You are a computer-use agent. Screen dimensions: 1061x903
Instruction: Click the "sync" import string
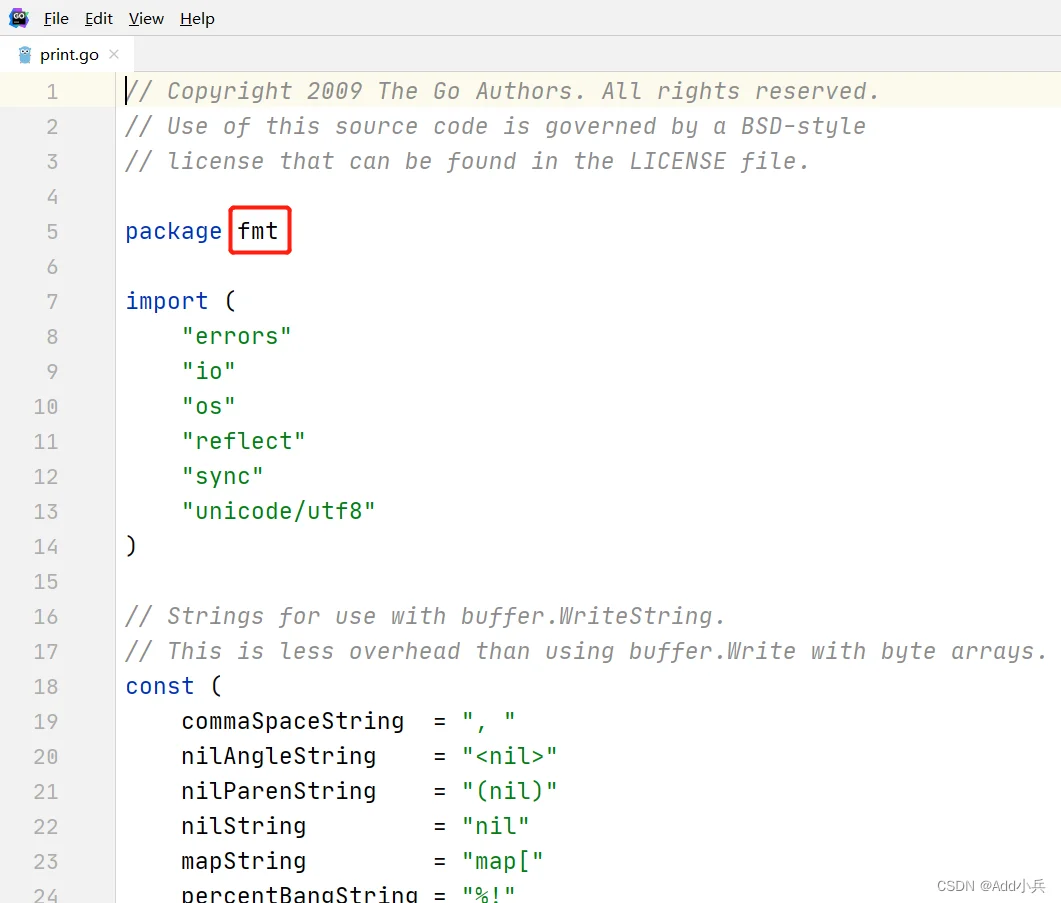click(223, 477)
